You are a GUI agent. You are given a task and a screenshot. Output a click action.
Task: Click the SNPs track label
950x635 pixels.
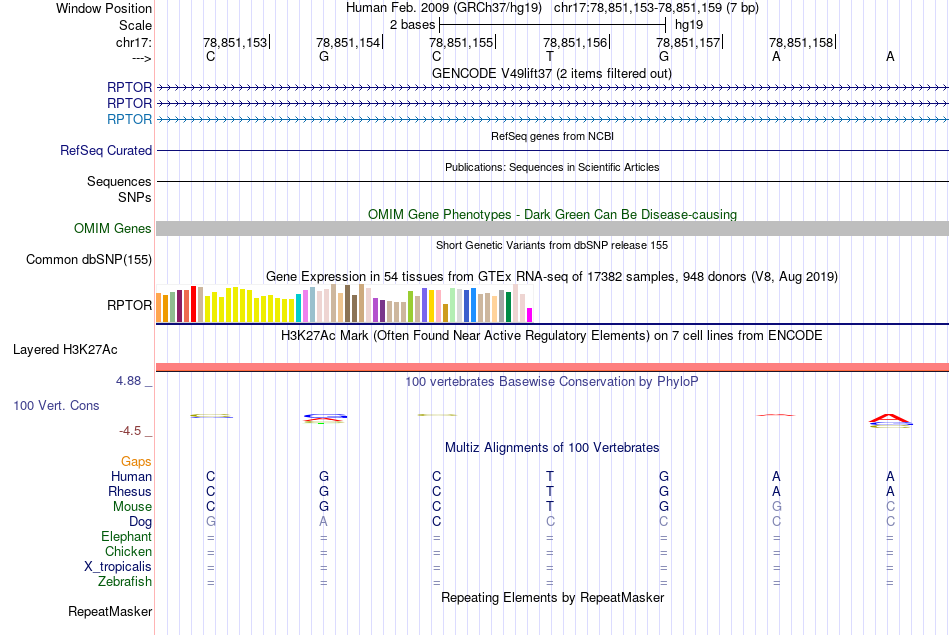(135, 197)
